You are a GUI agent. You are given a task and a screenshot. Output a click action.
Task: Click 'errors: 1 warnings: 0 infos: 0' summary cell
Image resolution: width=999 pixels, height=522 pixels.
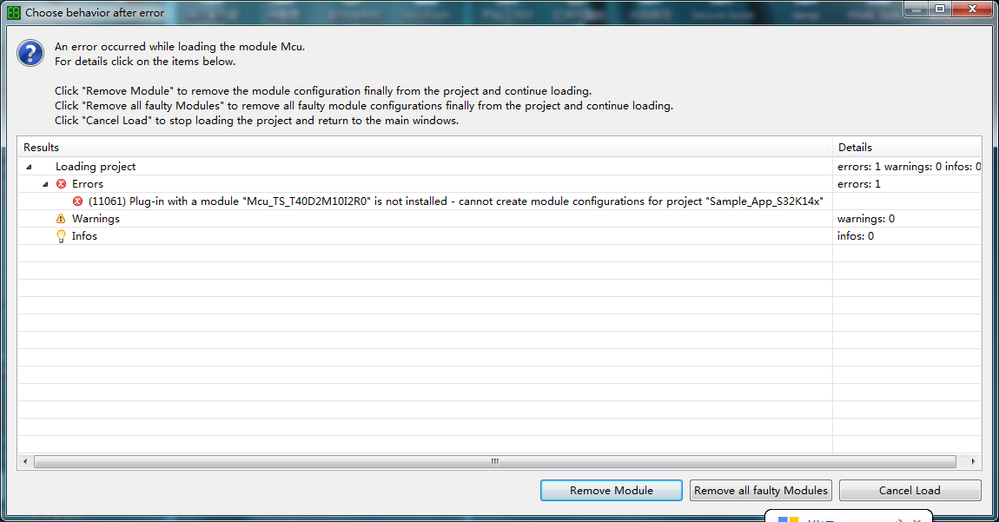[907, 166]
